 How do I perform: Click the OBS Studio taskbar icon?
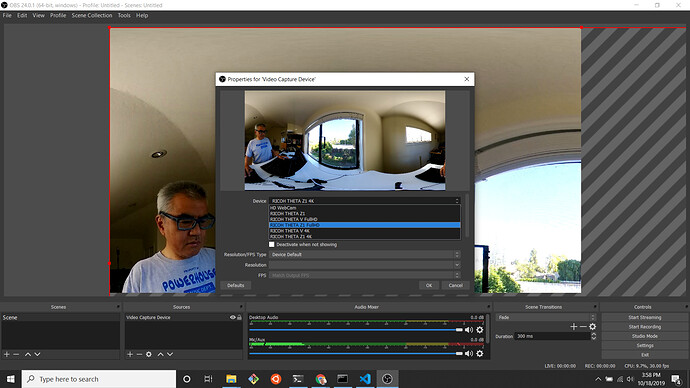387,379
